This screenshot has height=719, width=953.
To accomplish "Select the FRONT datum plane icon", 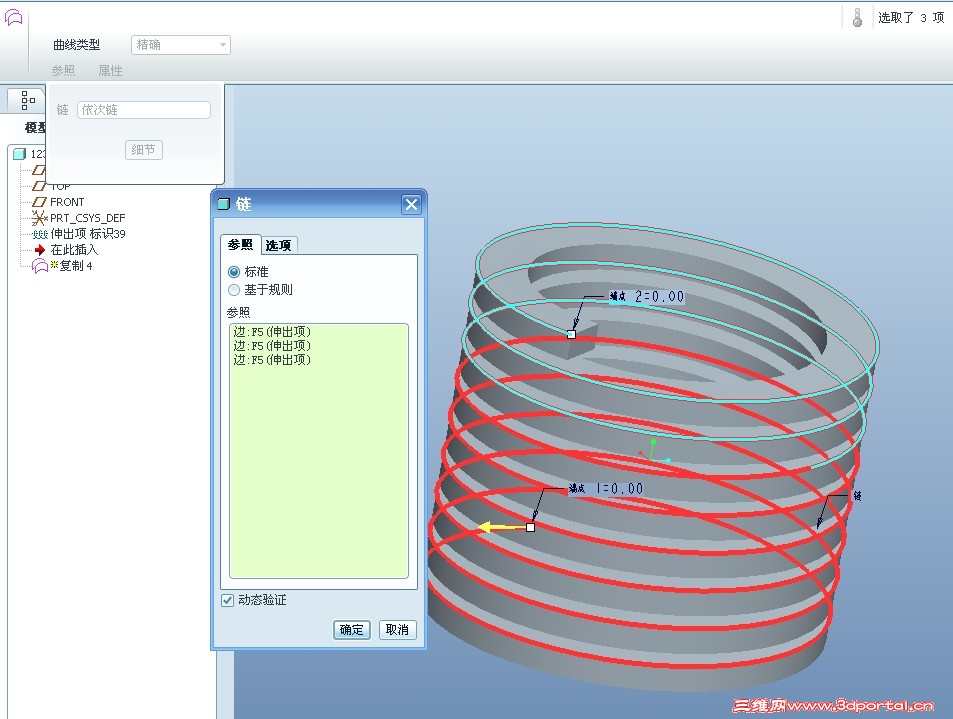I will tap(40, 202).
